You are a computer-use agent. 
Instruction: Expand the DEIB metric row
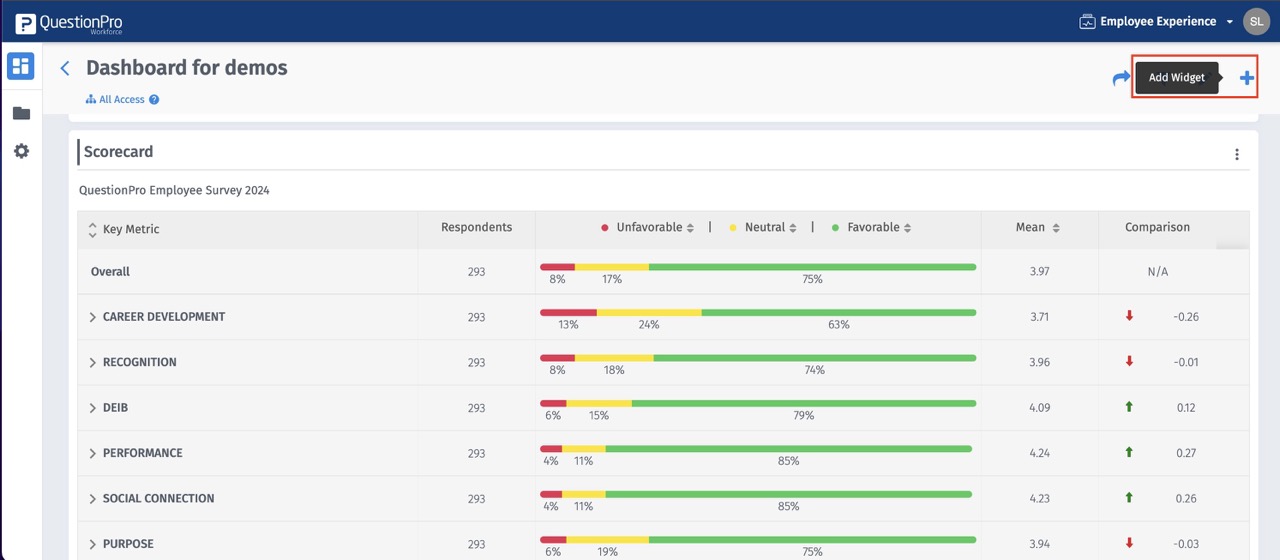coord(93,408)
